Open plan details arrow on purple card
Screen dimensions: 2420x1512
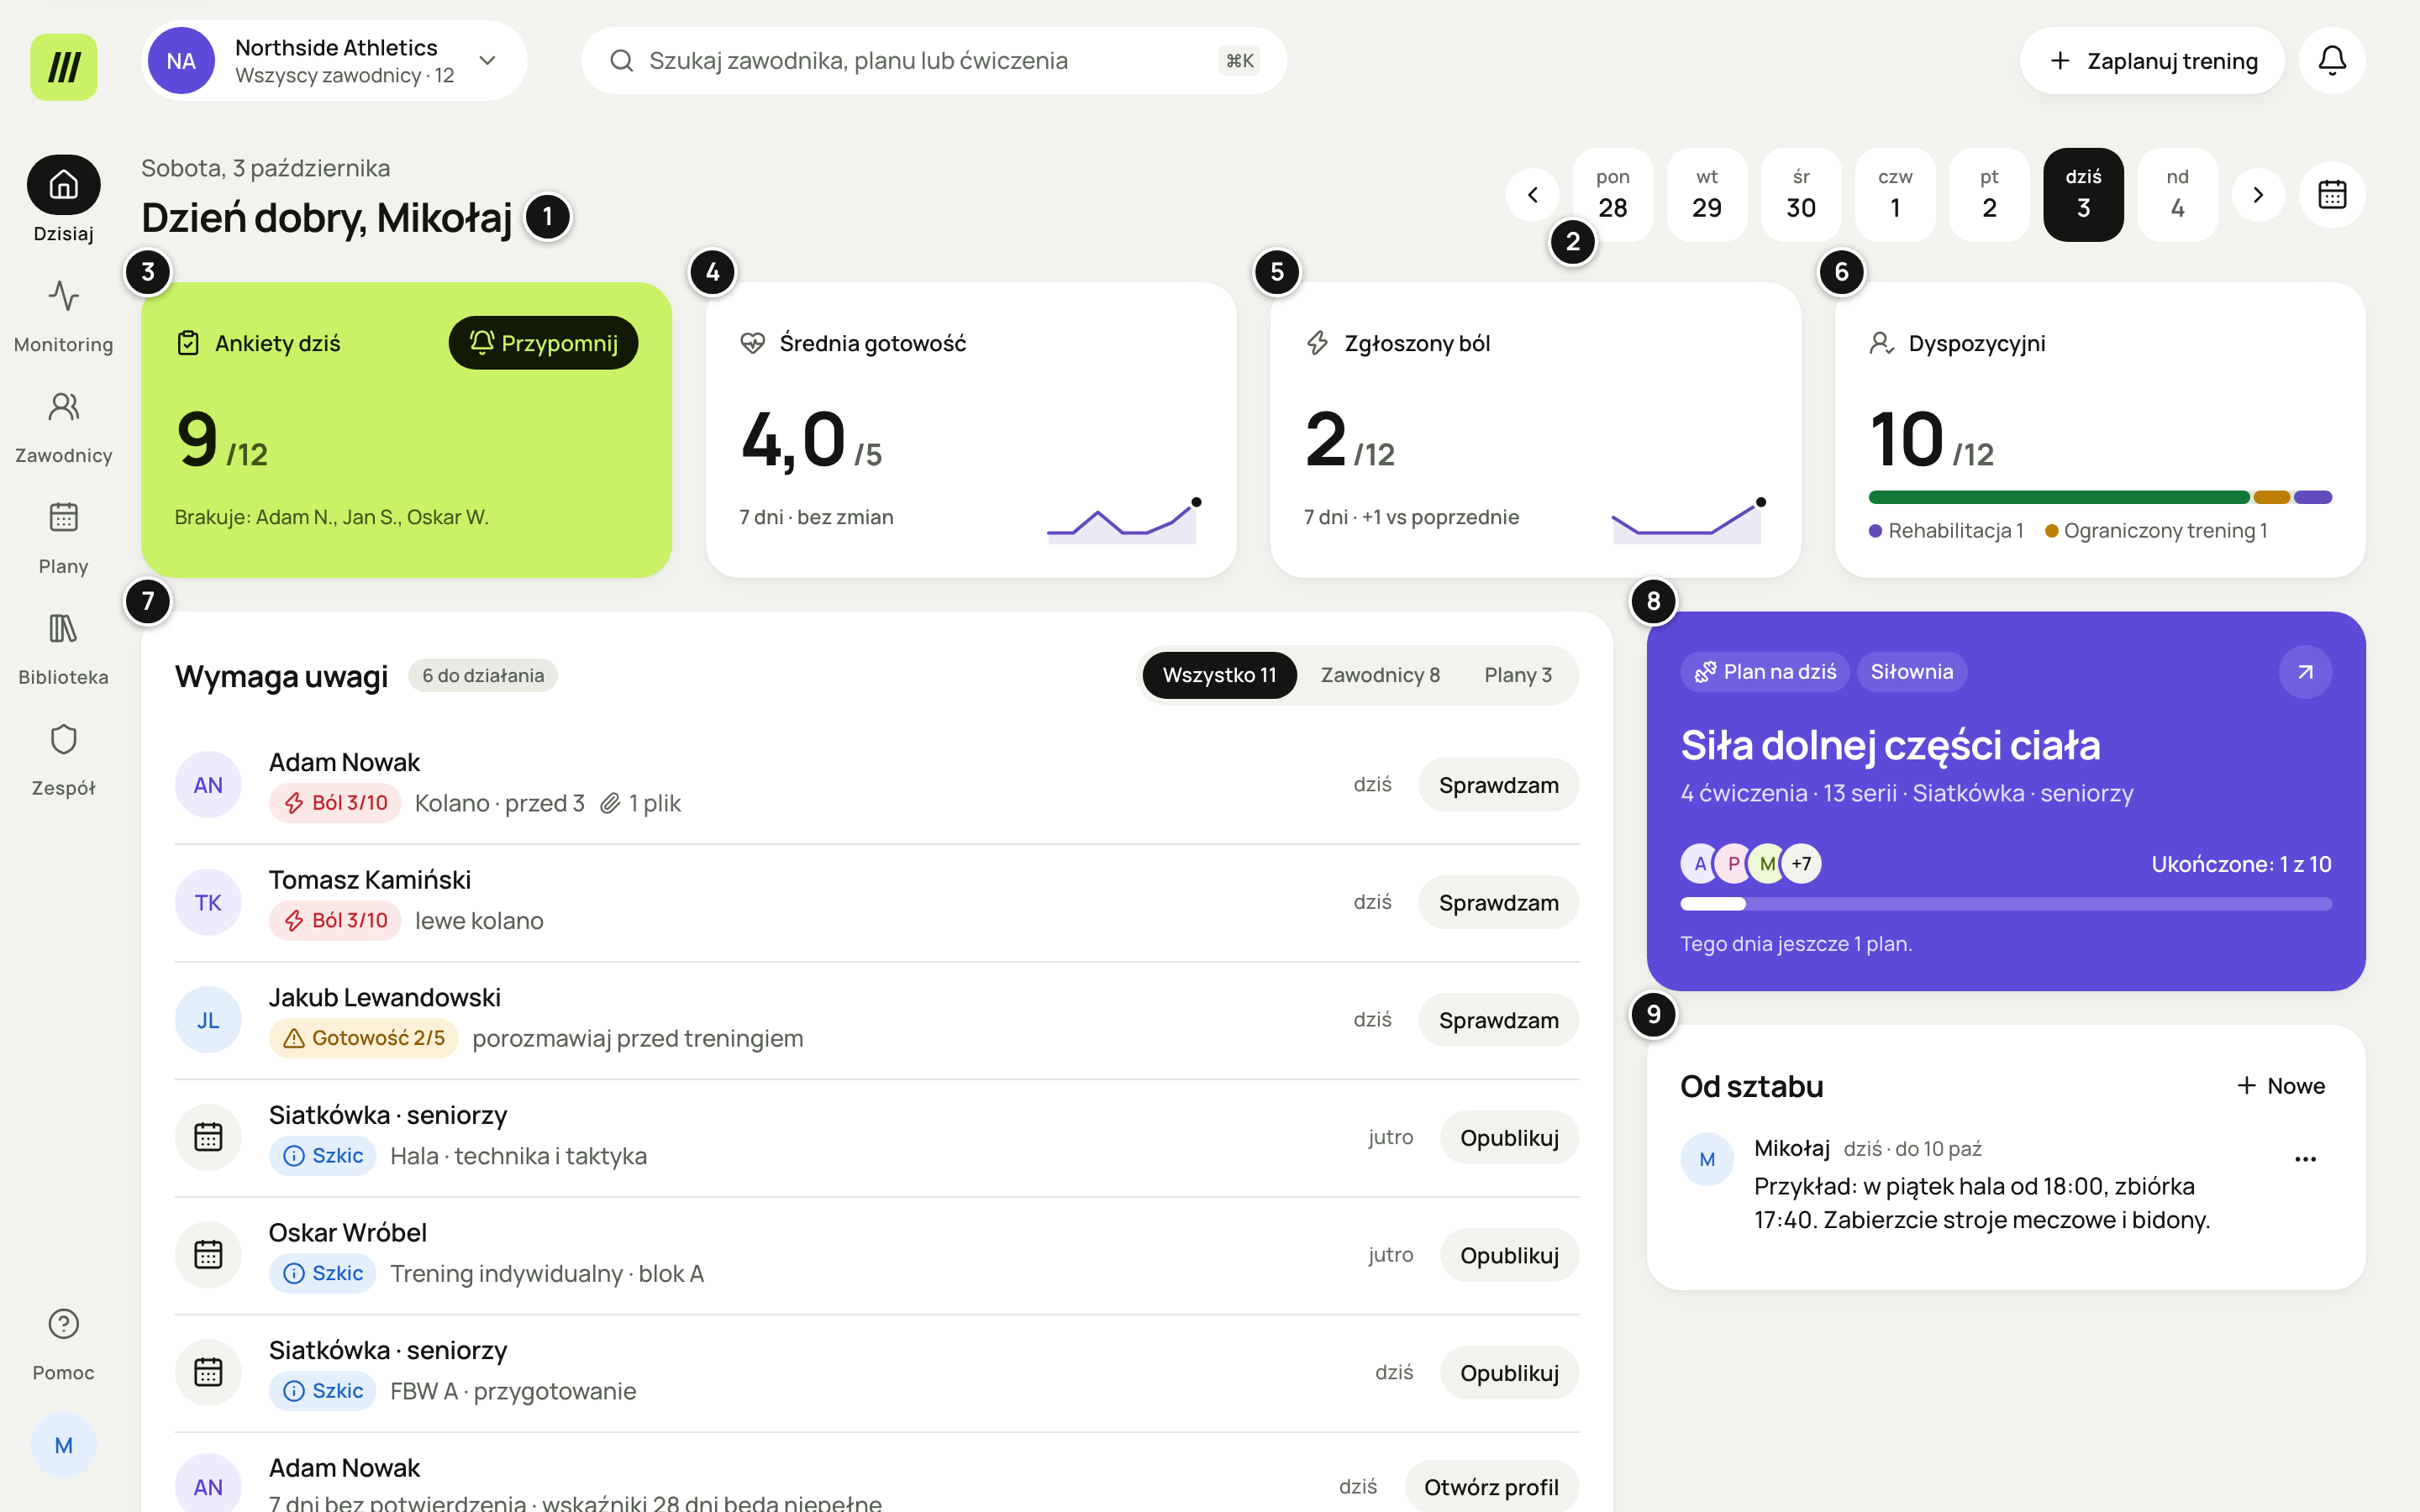click(2305, 672)
